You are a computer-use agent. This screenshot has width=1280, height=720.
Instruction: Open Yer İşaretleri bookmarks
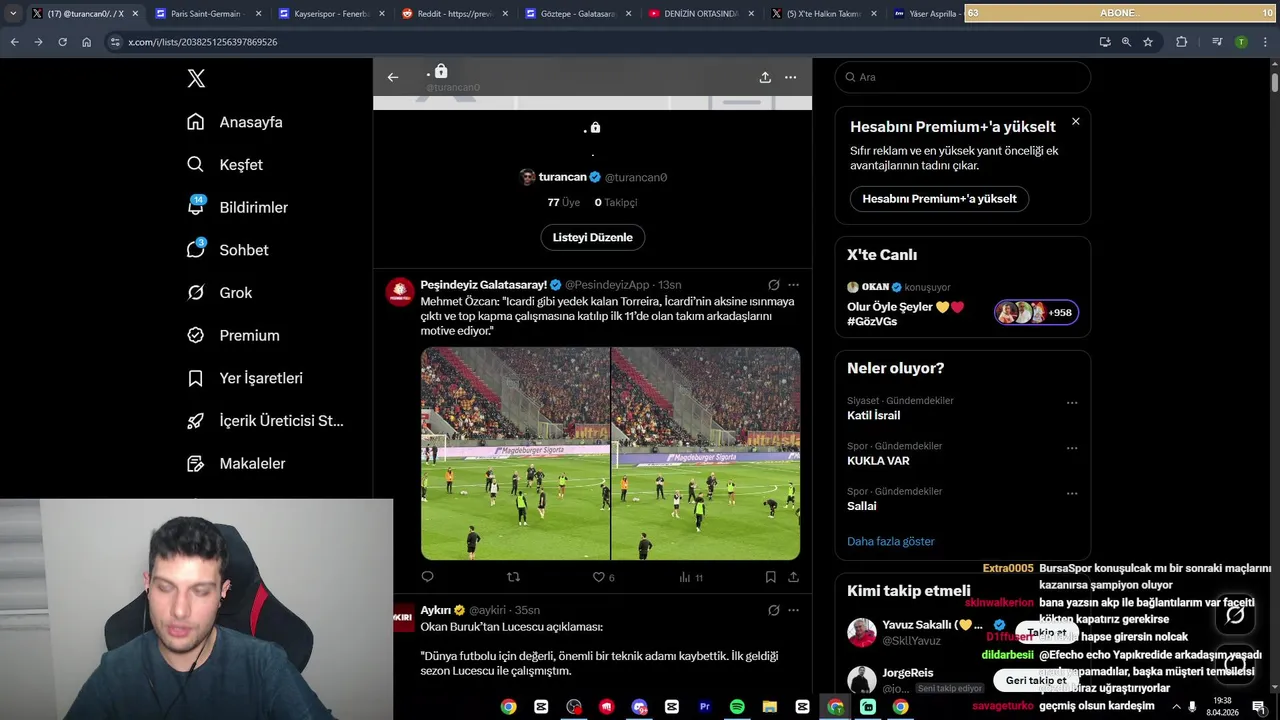point(245,378)
